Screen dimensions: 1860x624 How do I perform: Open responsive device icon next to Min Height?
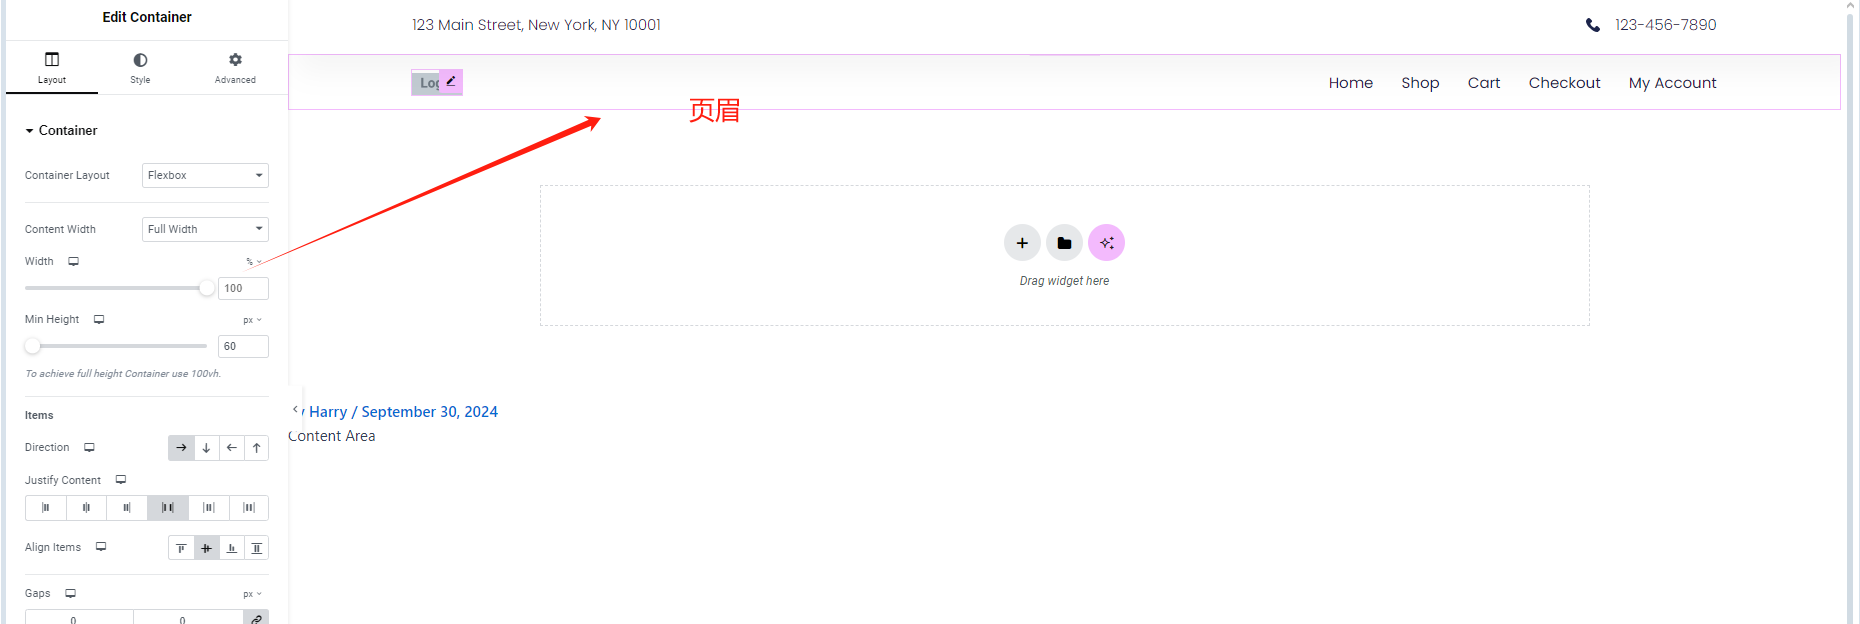click(99, 319)
